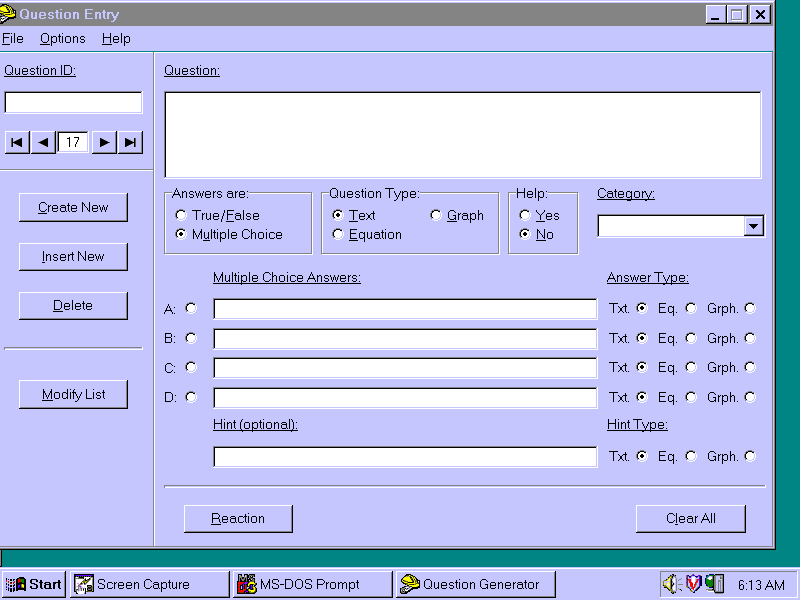Open the Windows Start menu

(34, 584)
